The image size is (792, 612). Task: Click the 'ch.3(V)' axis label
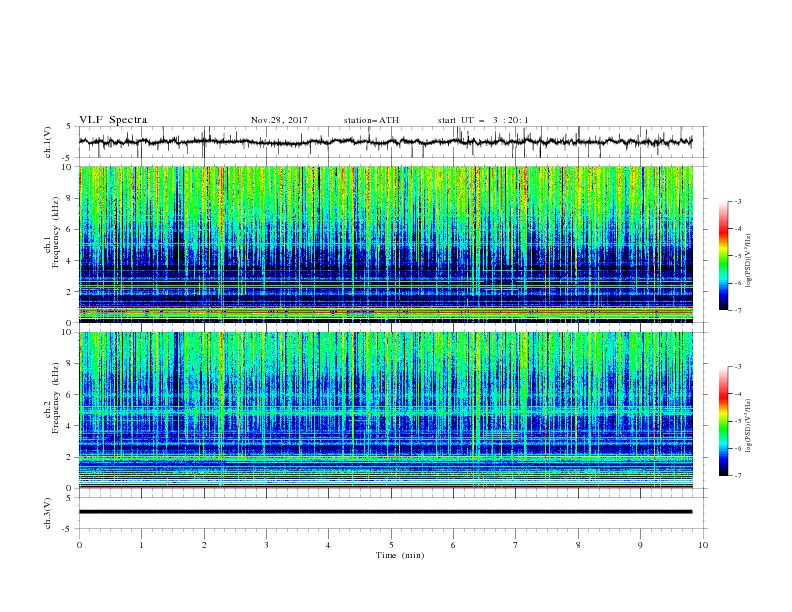48,514
